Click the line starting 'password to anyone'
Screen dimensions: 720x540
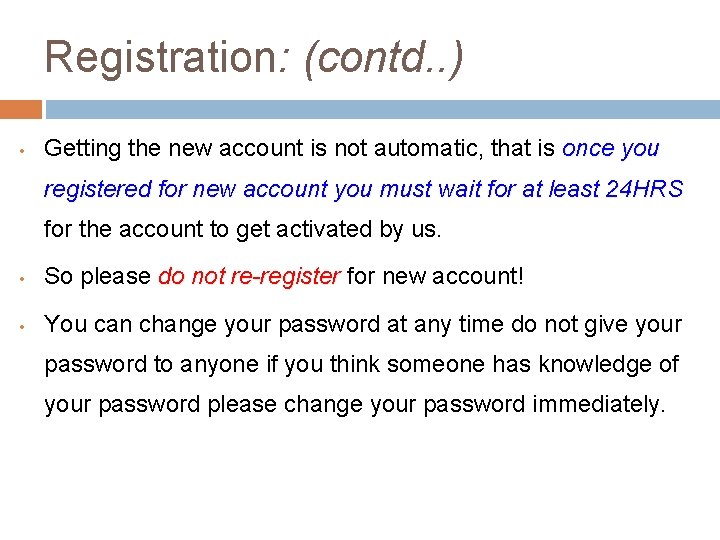click(x=361, y=365)
